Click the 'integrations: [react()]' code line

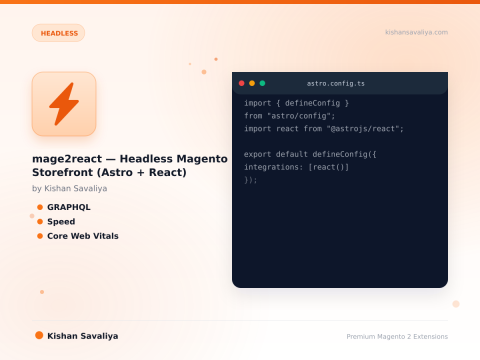click(296, 167)
